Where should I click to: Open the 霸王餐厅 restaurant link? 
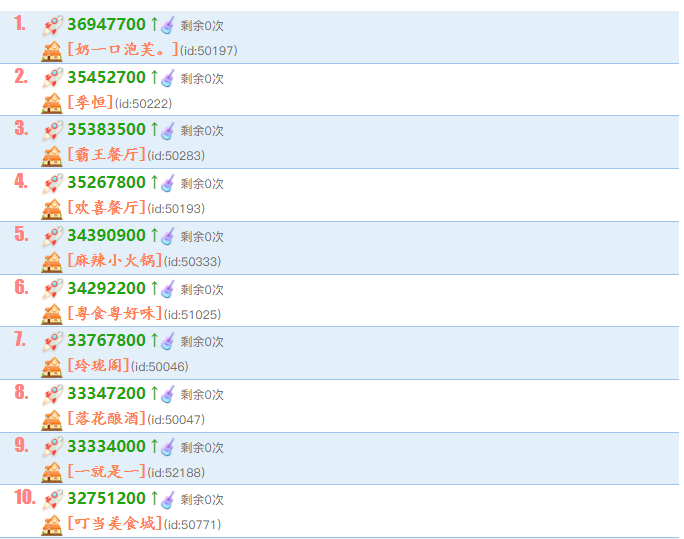point(106,155)
